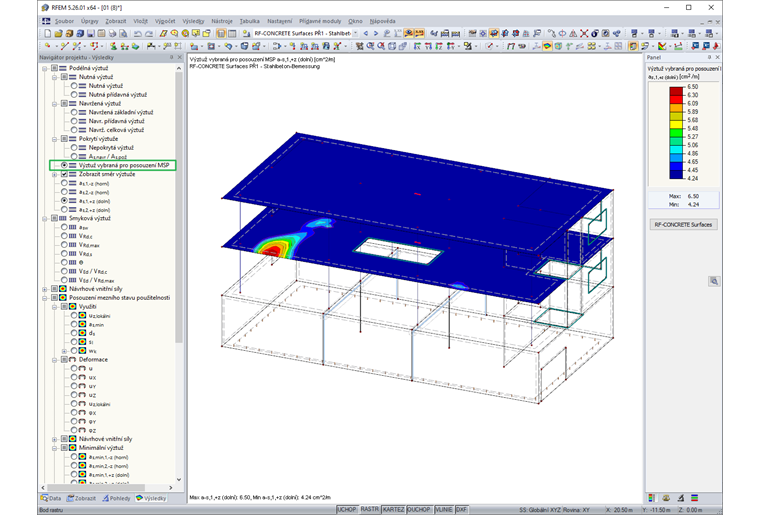
Task: Click navigator horizontal scrollbar right arrow
Action: click(170, 487)
